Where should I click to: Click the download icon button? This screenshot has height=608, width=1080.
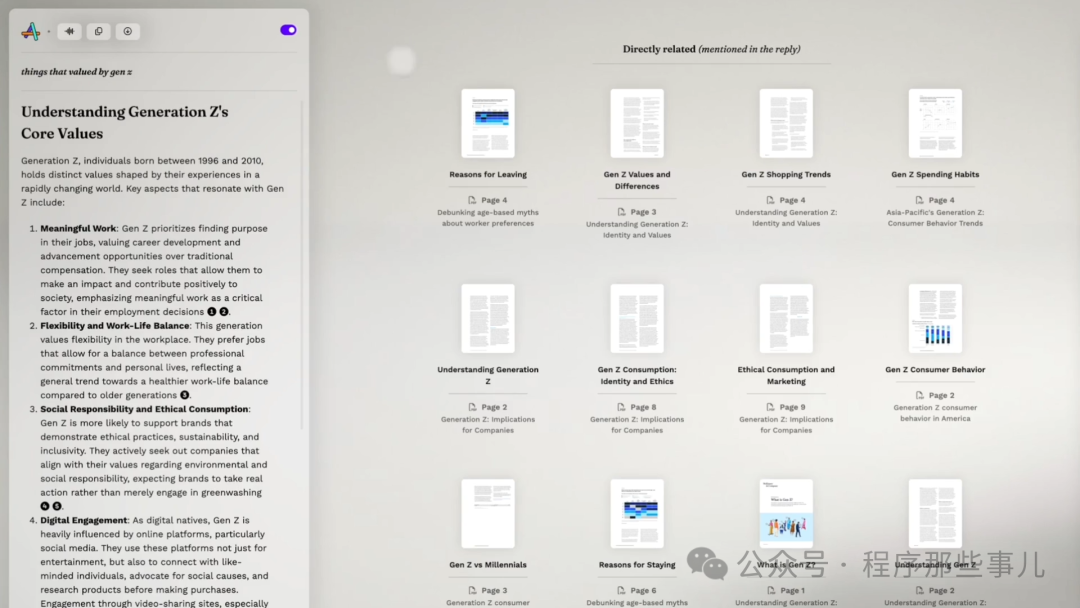pos(127,31)
